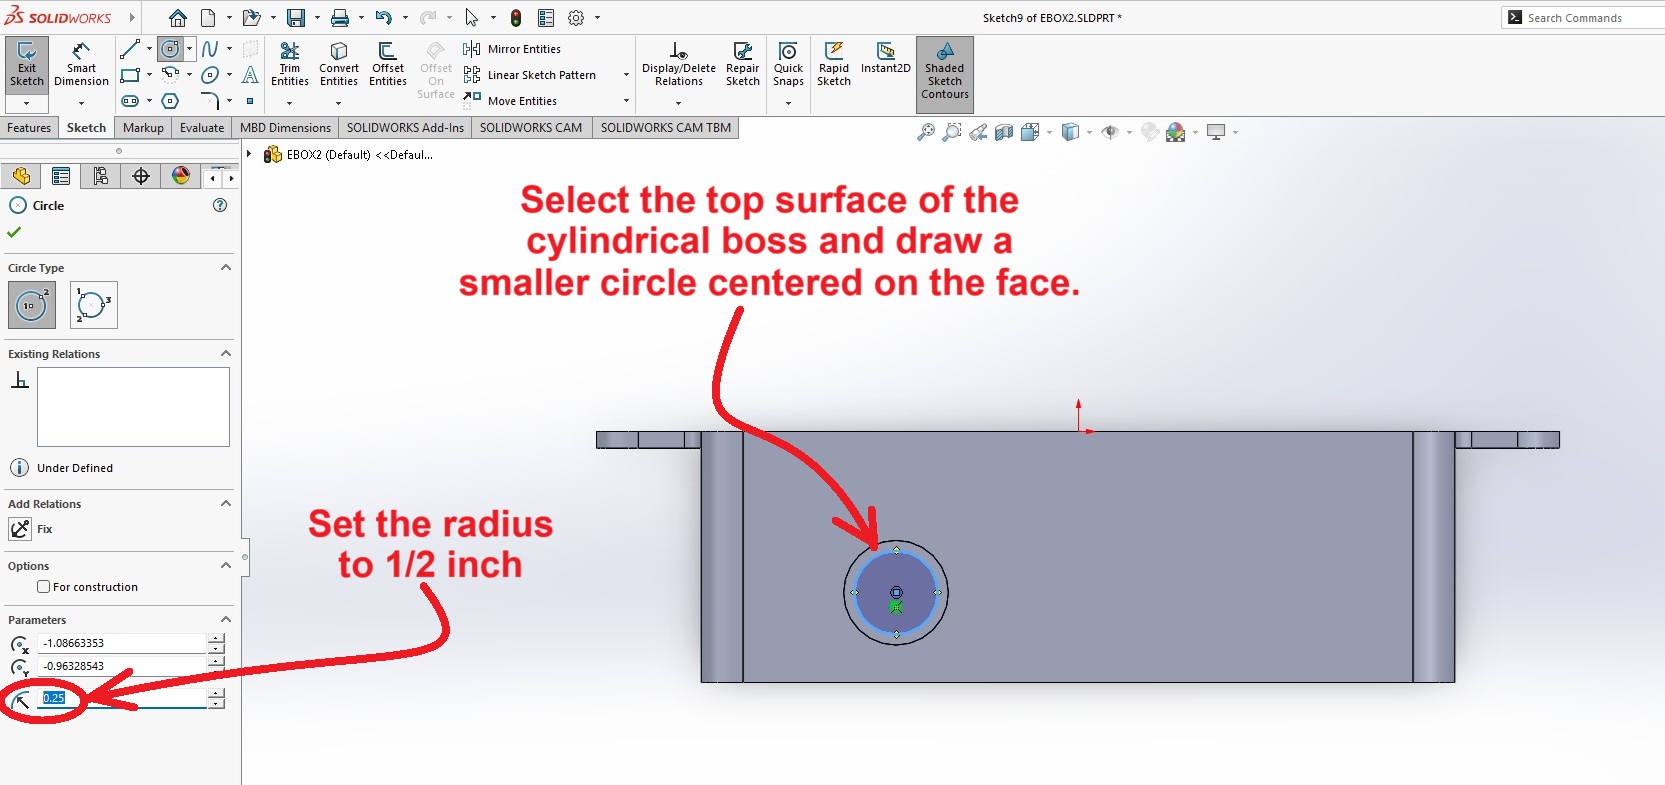Click the Instant2D tool
The width and height of the screenshot is (1665, 785).
[885, 58]
